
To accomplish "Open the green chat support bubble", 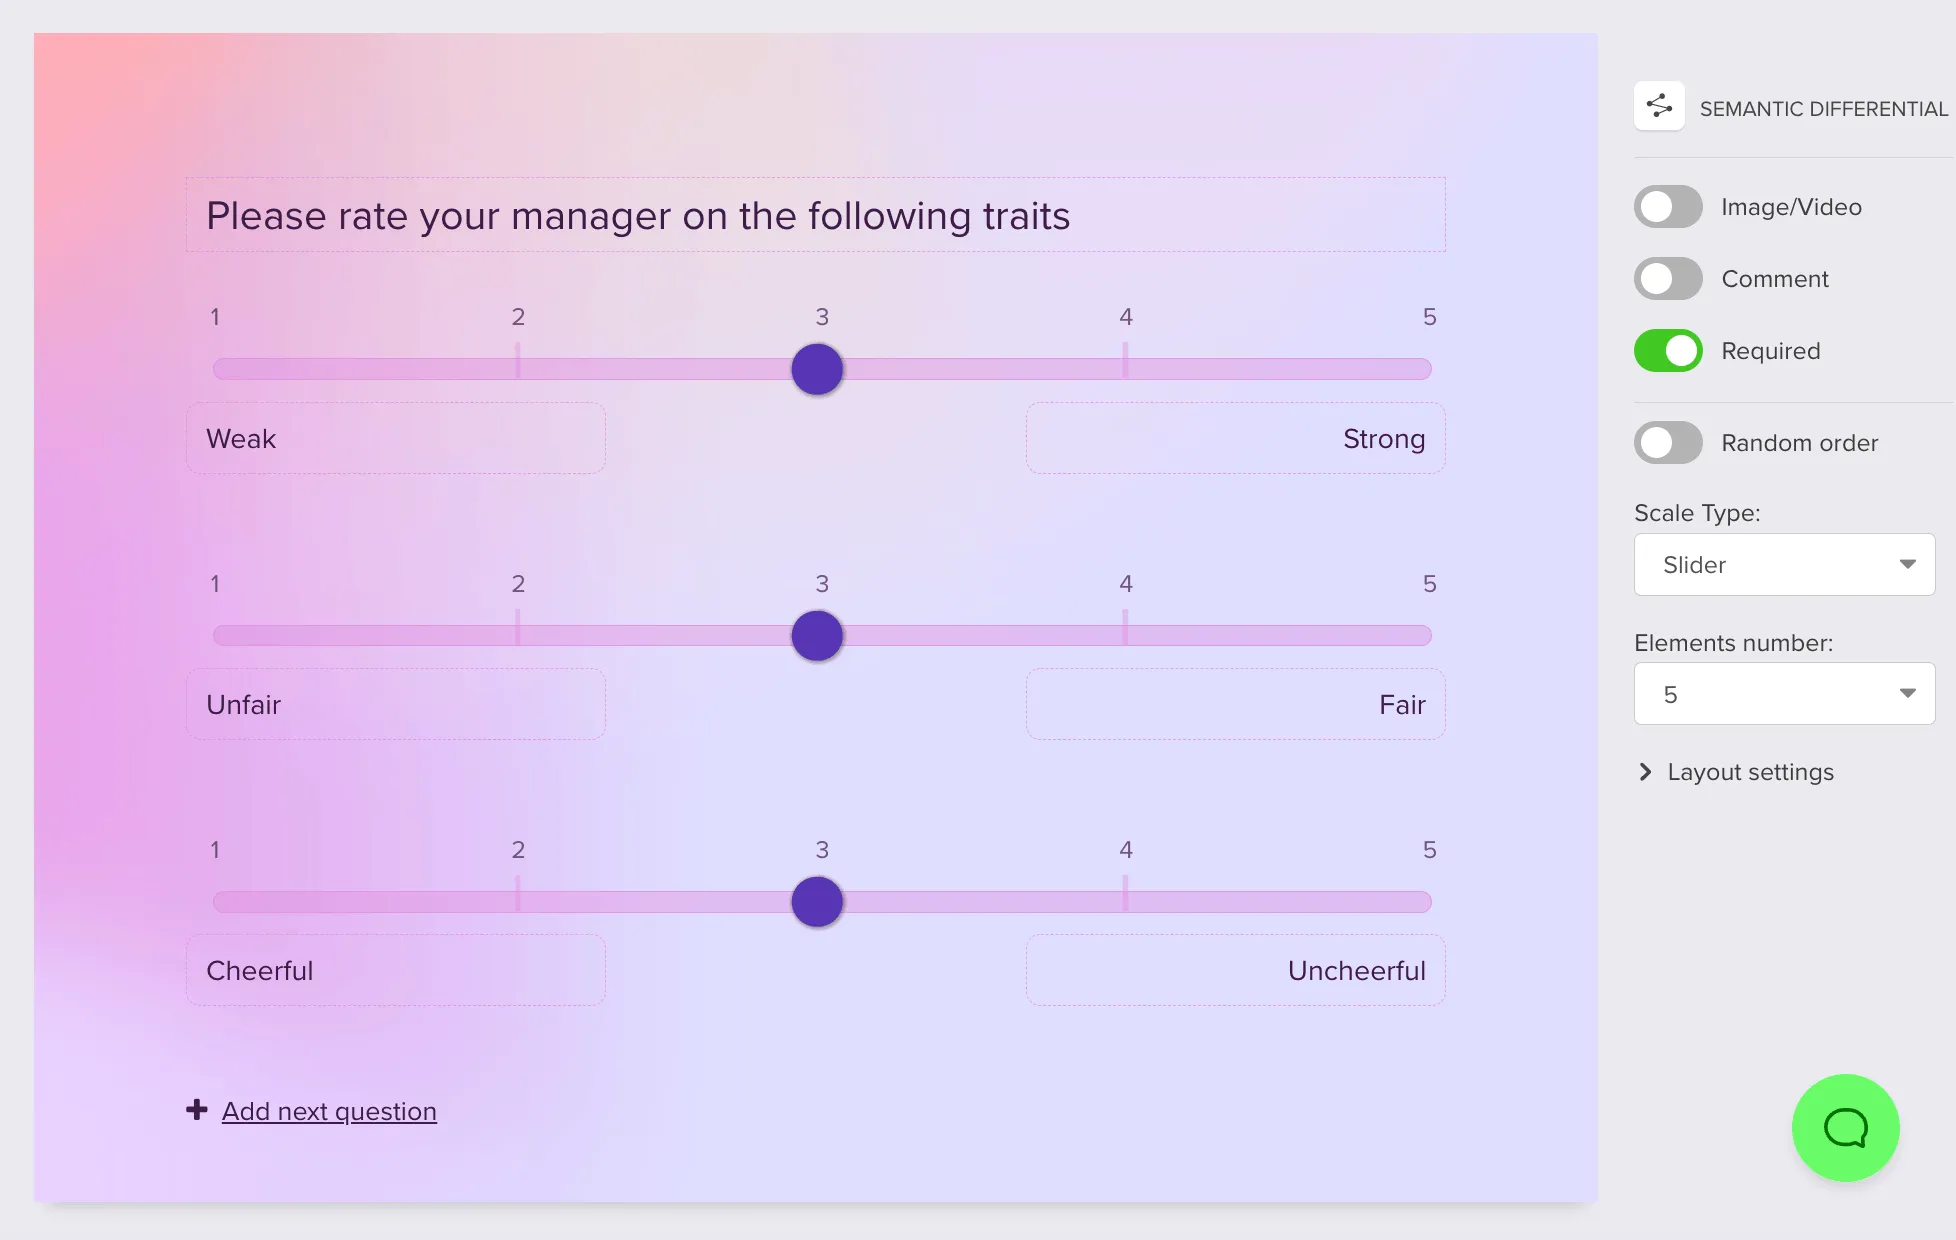I will click(x=1845, y=1128).
